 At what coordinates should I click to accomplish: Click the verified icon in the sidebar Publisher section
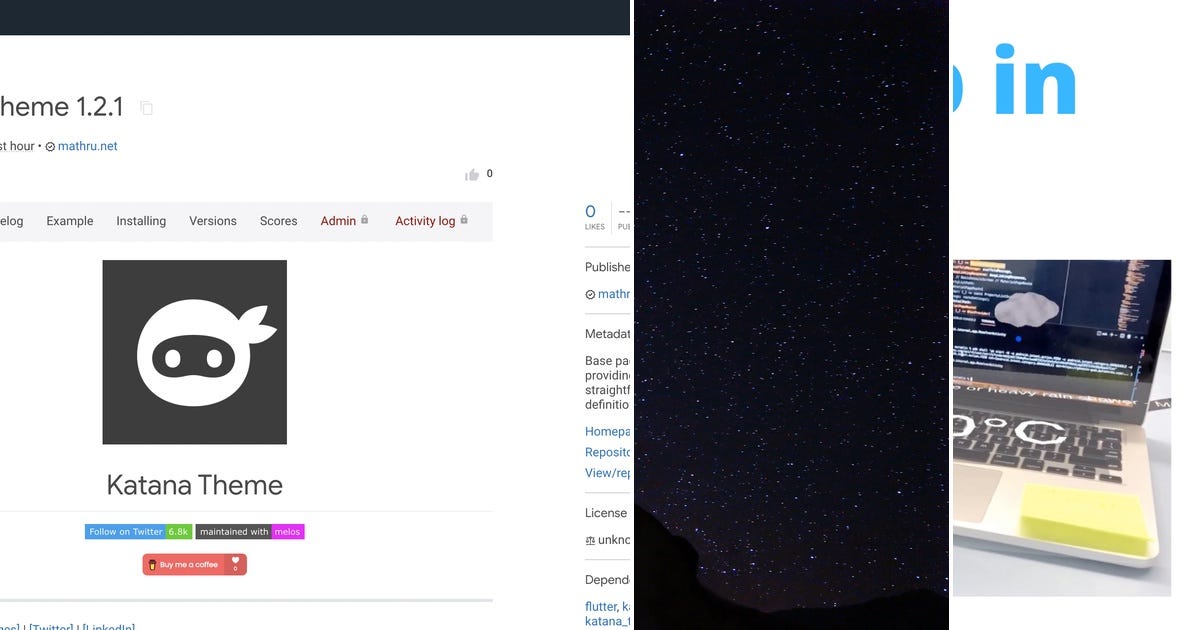[x=590, y=295]
